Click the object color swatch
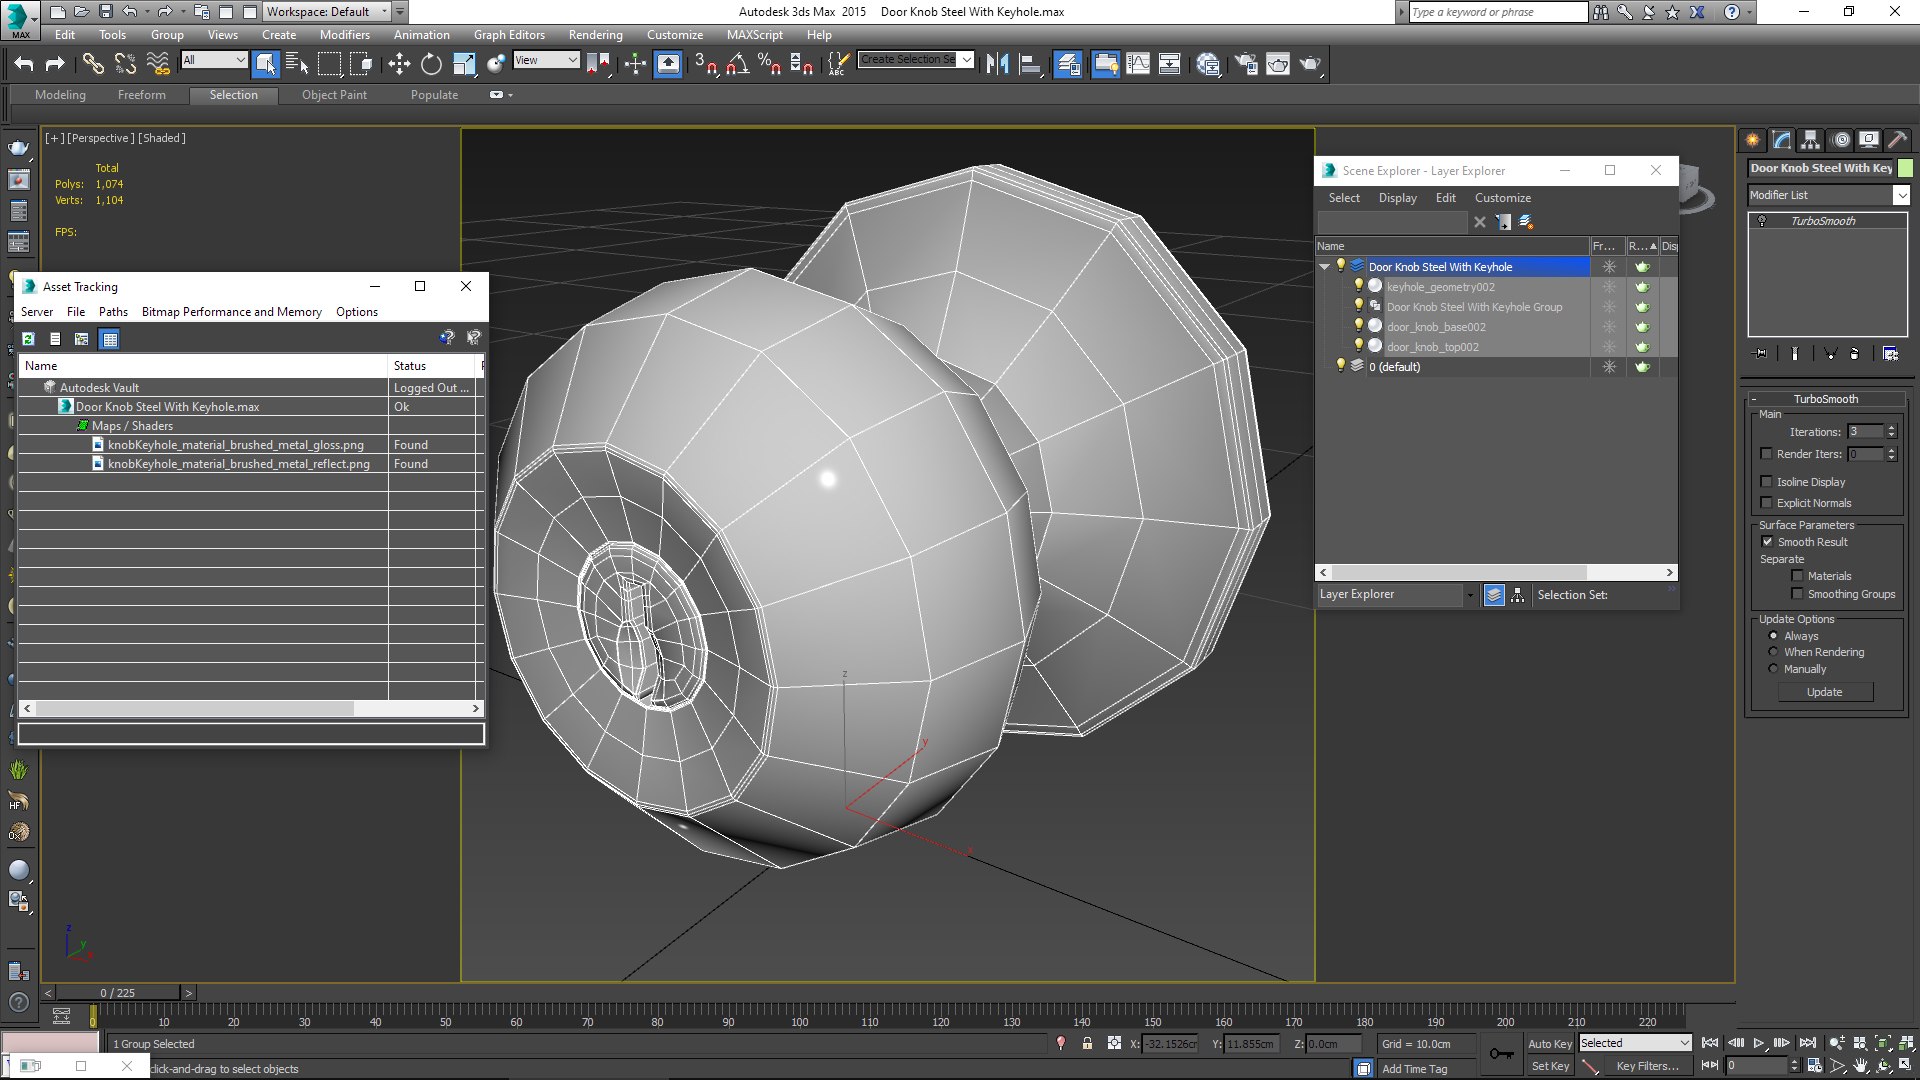This screenshot has width=1920, height=1080. (x=1905, y=168)
